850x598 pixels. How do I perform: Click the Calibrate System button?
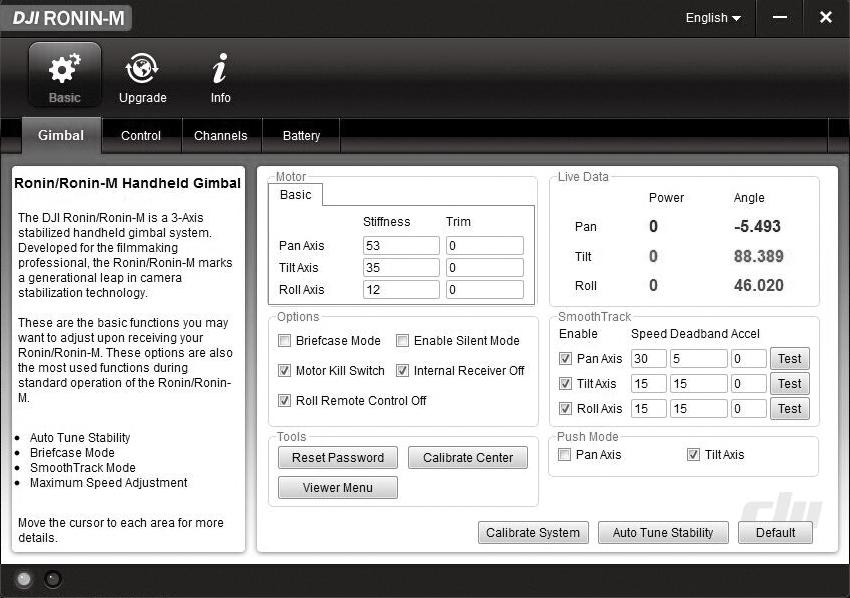tap(533, 532)
